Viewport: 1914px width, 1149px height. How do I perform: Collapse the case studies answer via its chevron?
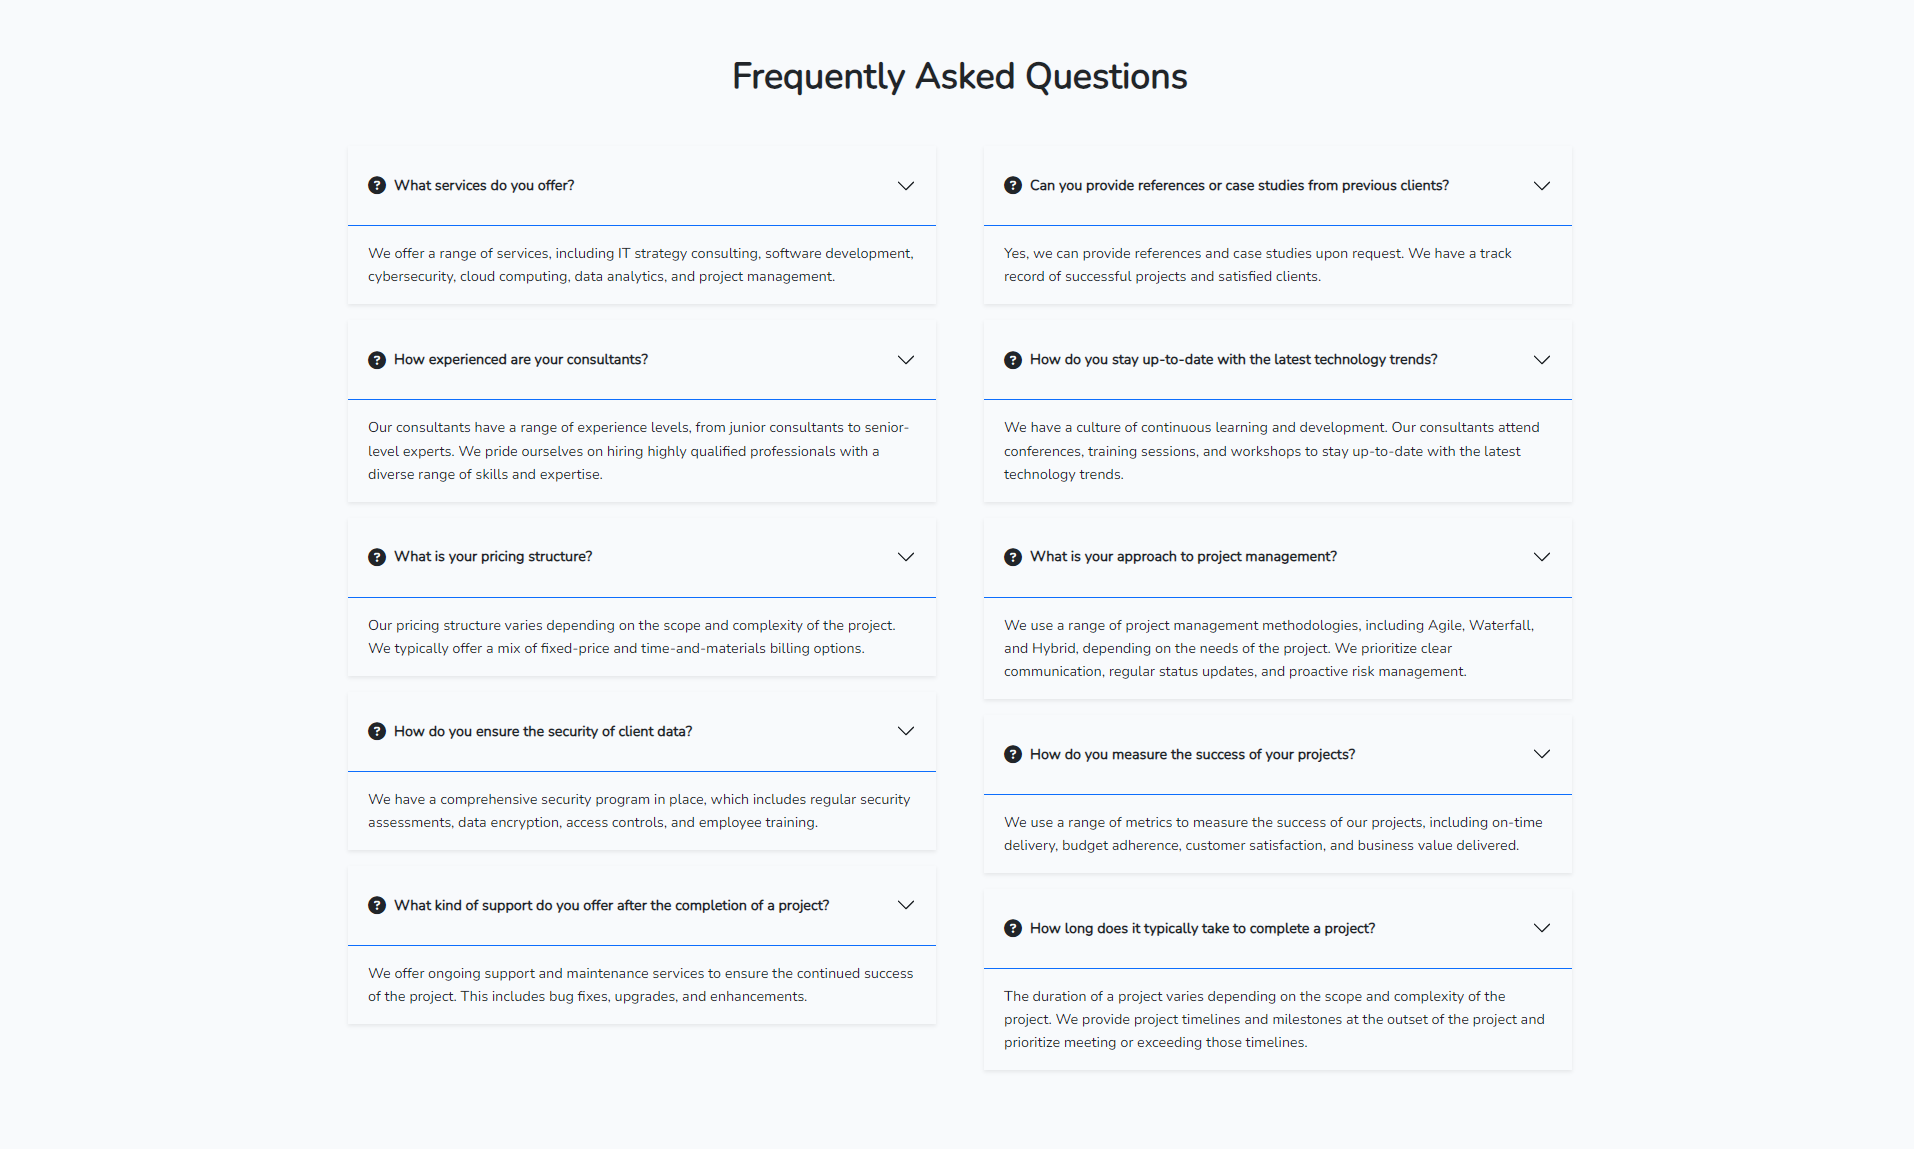(x=1542, y=186)
